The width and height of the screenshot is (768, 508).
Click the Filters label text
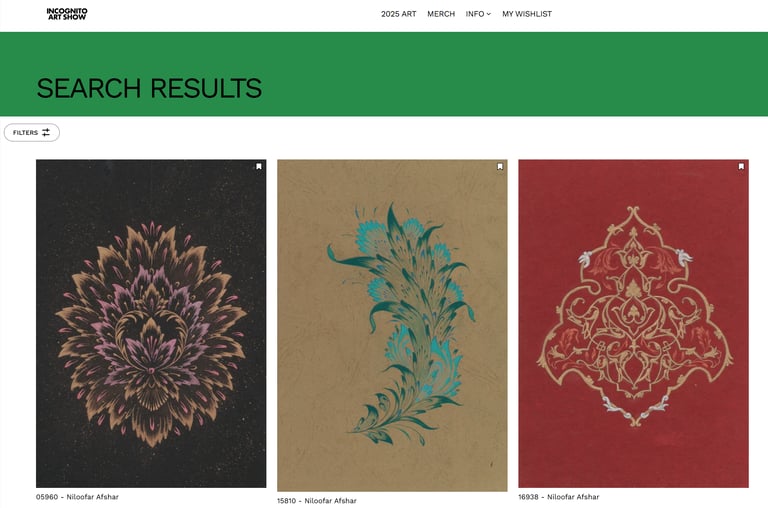(25, 133)
